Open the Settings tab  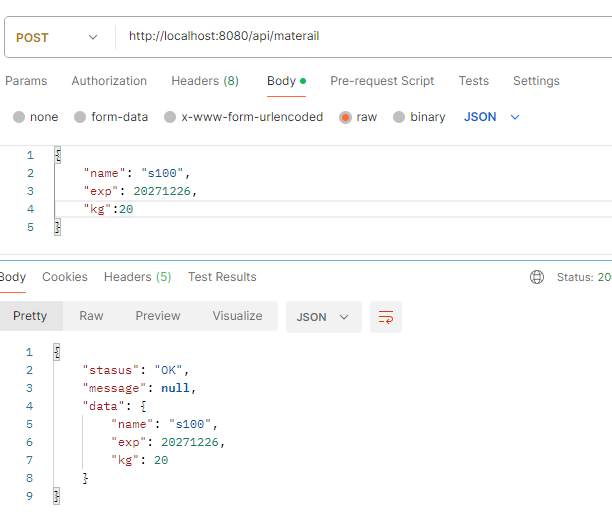click(536, 81)
